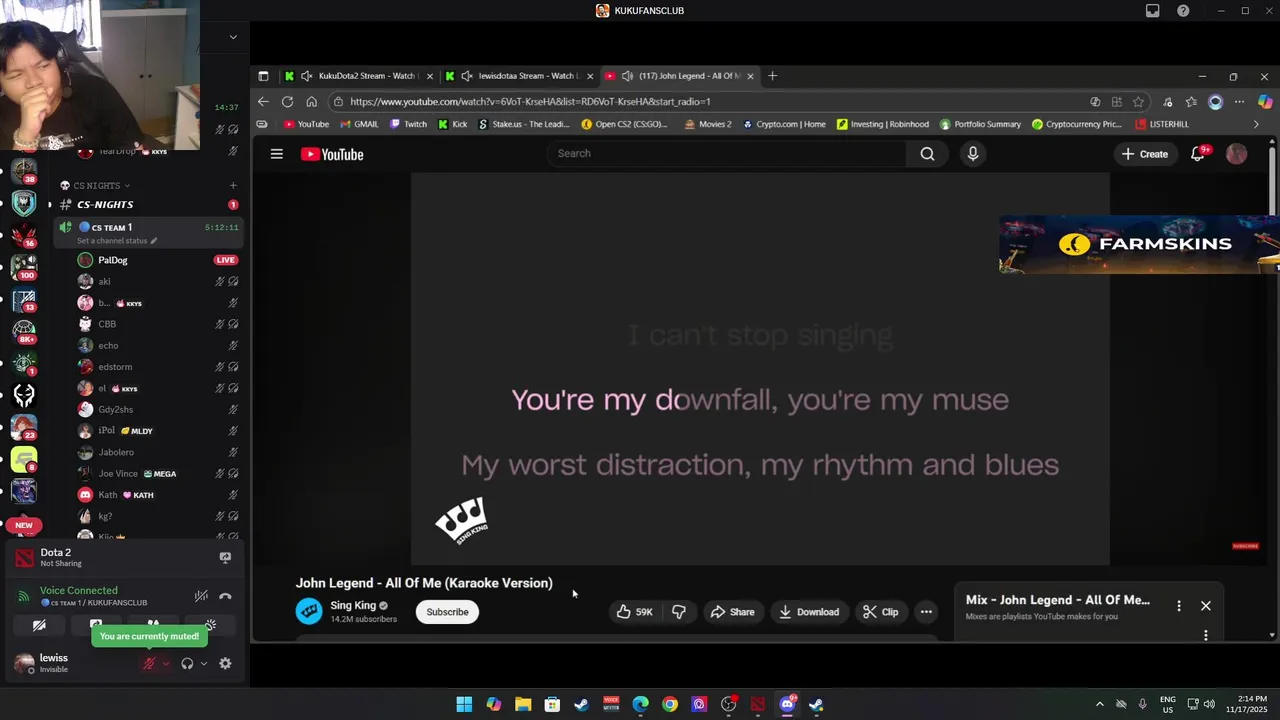The width and height of the screenshot is (1280, 720).
Task: Click the browser address bar URL
Action: pos(530,101)
